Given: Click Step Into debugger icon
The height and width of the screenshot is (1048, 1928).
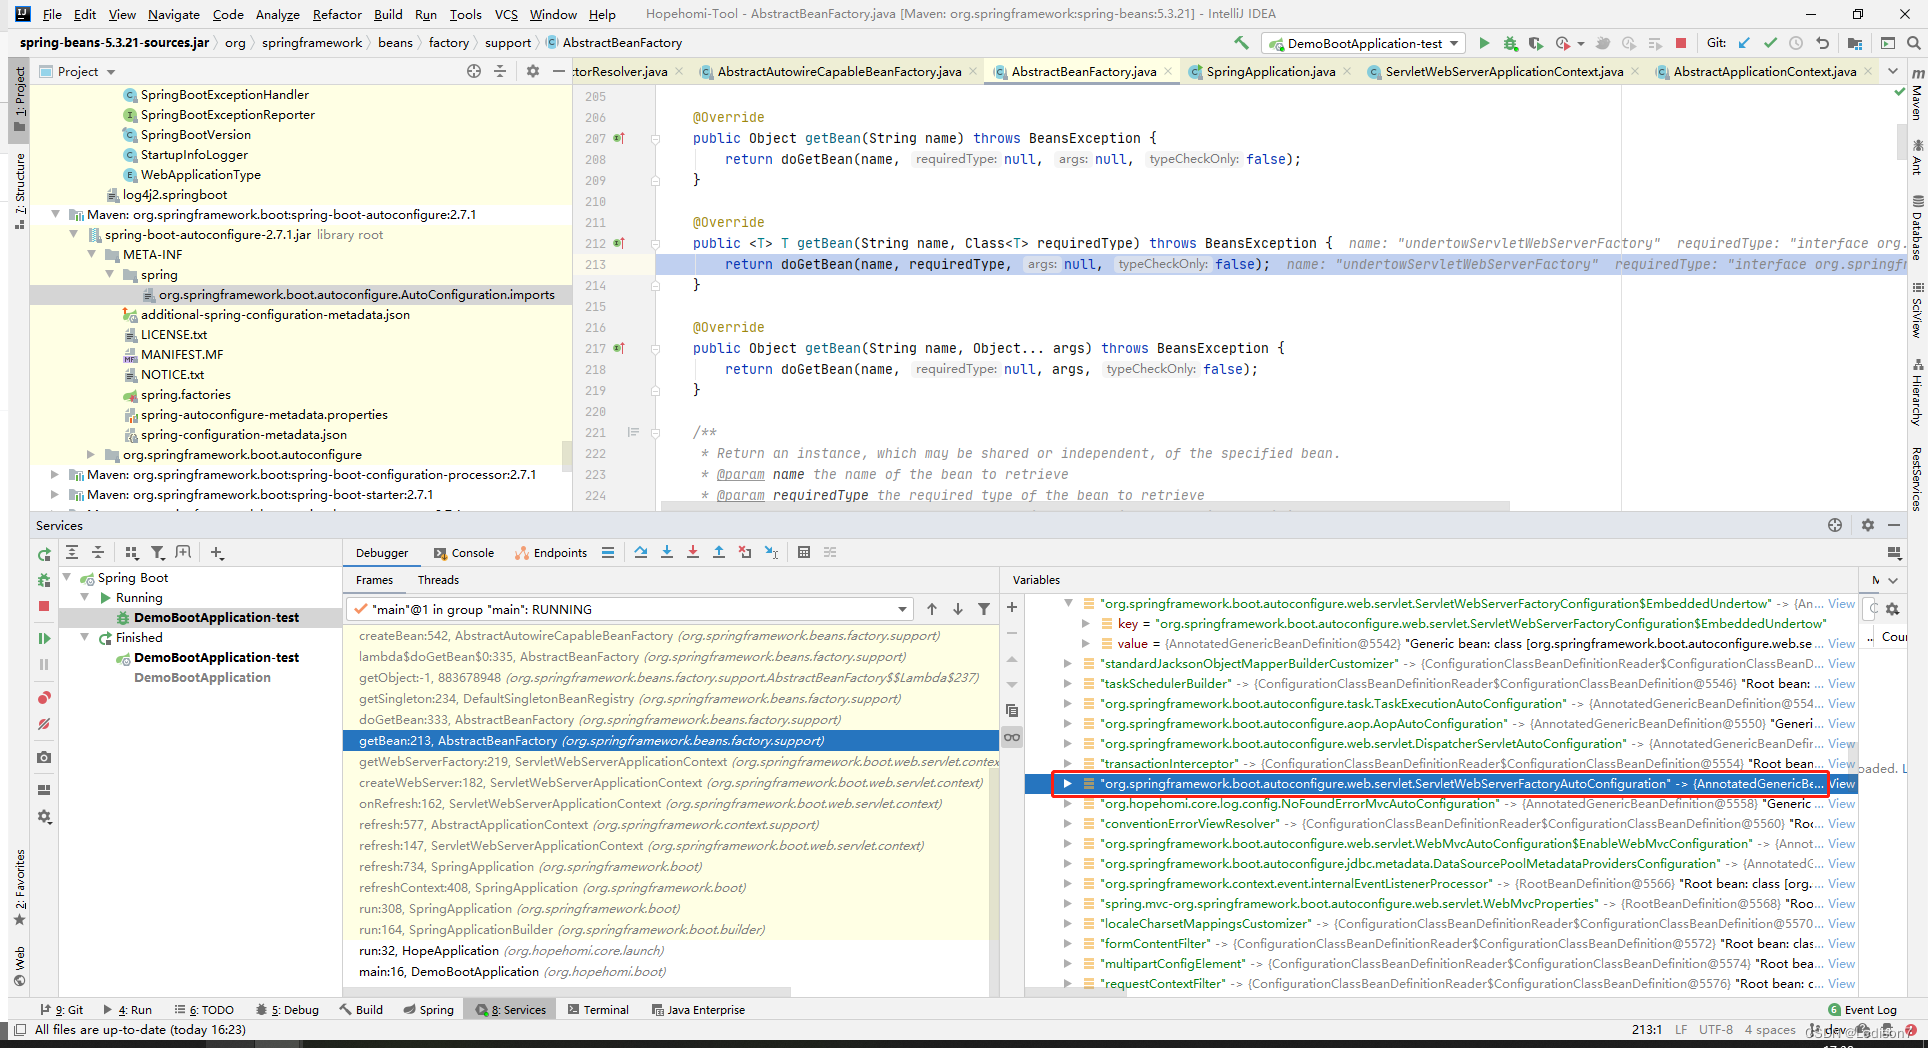Looking at the screenshot, I should click(667, 552).
